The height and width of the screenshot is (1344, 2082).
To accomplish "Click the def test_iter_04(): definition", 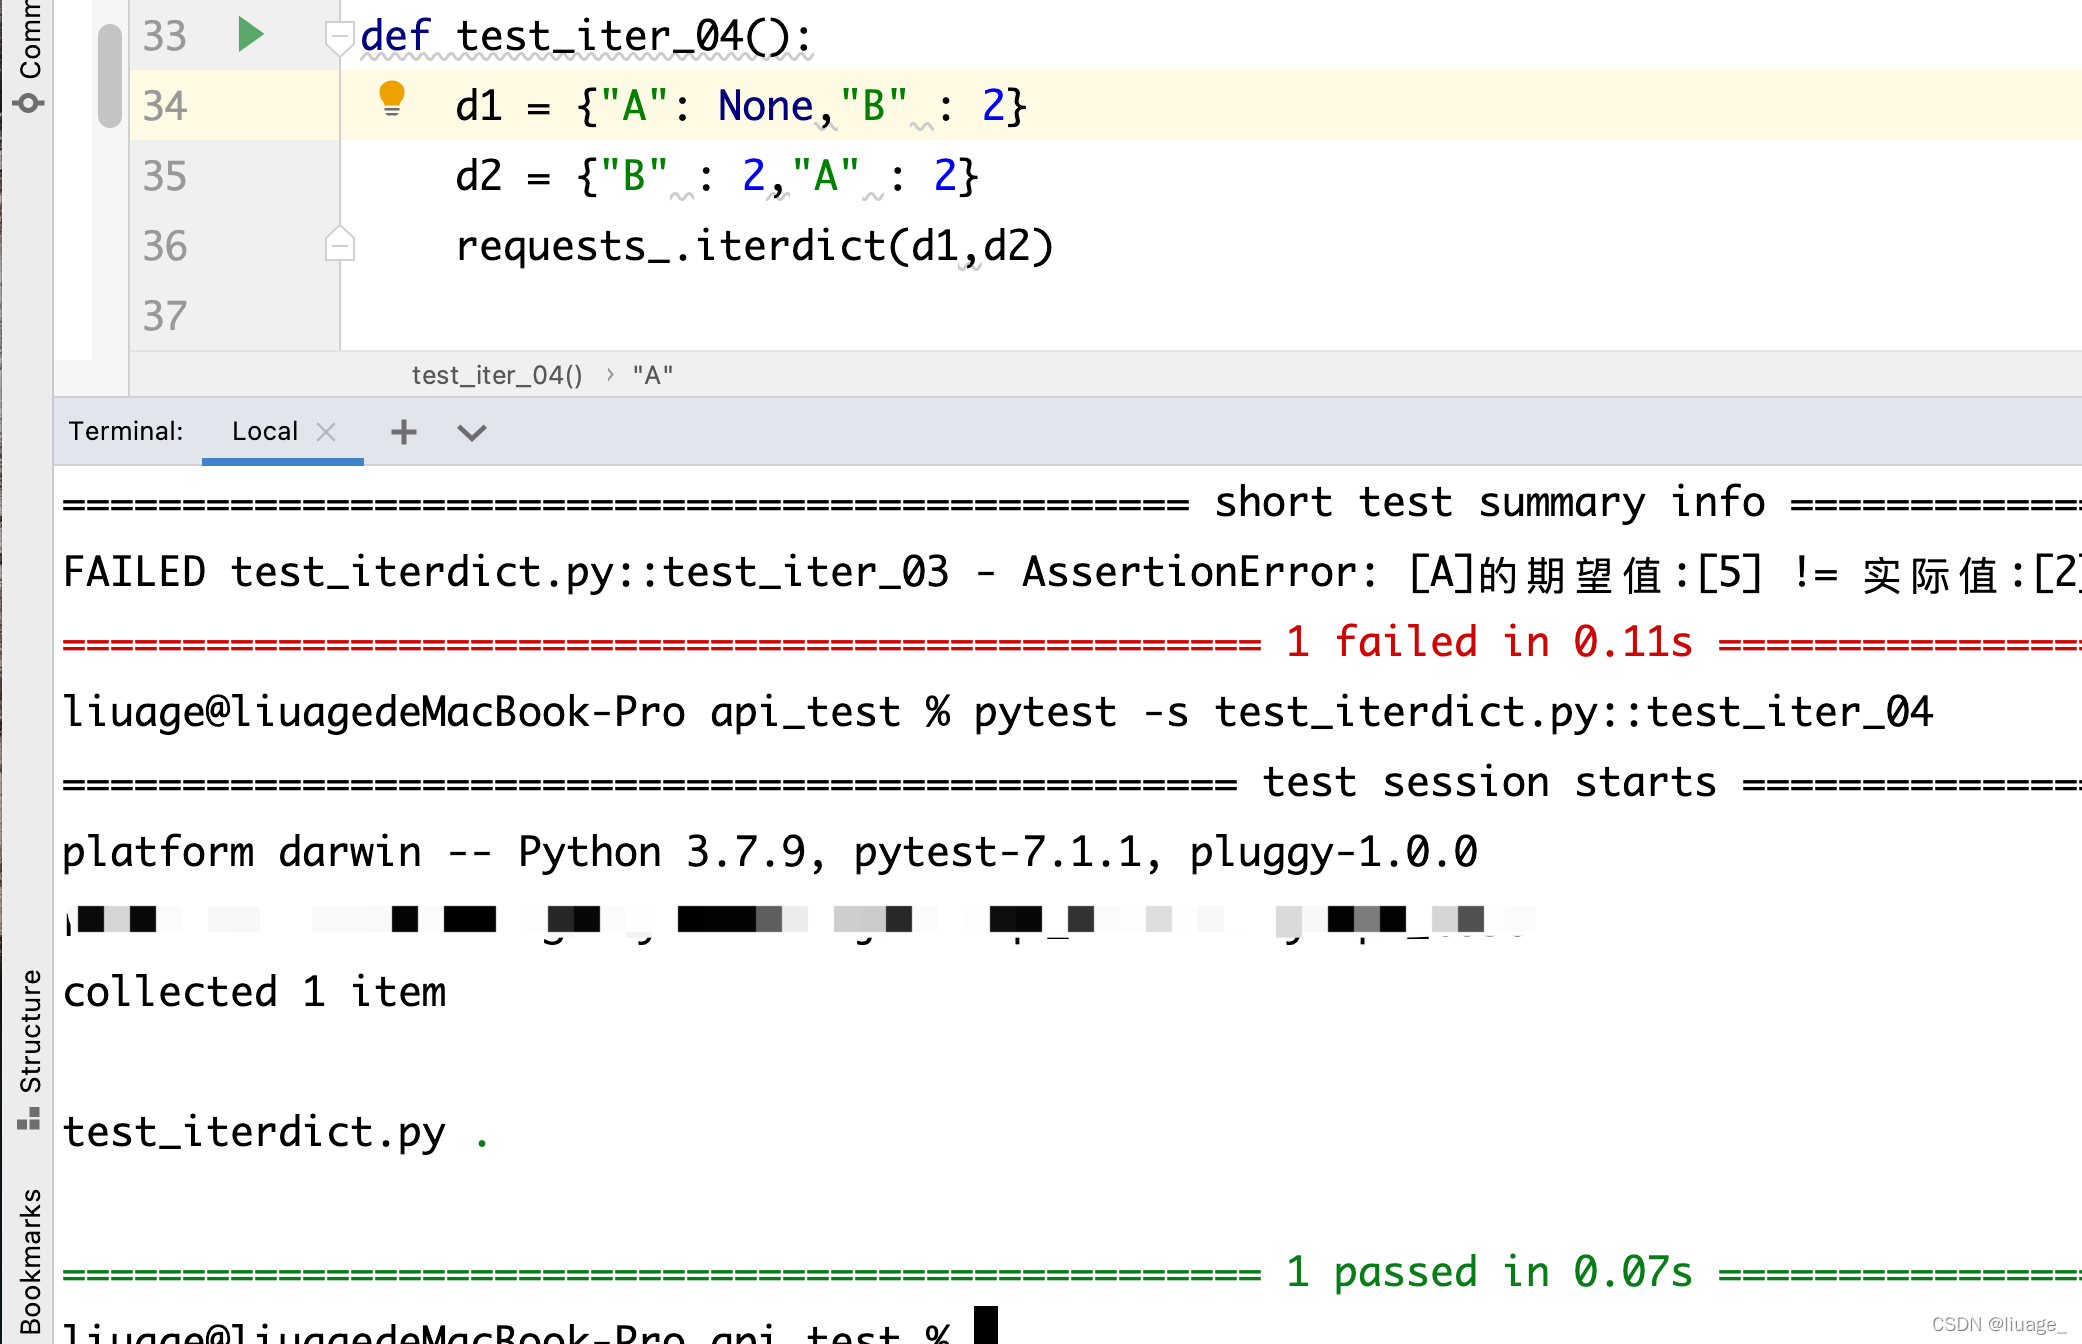I will pos(586,36).
